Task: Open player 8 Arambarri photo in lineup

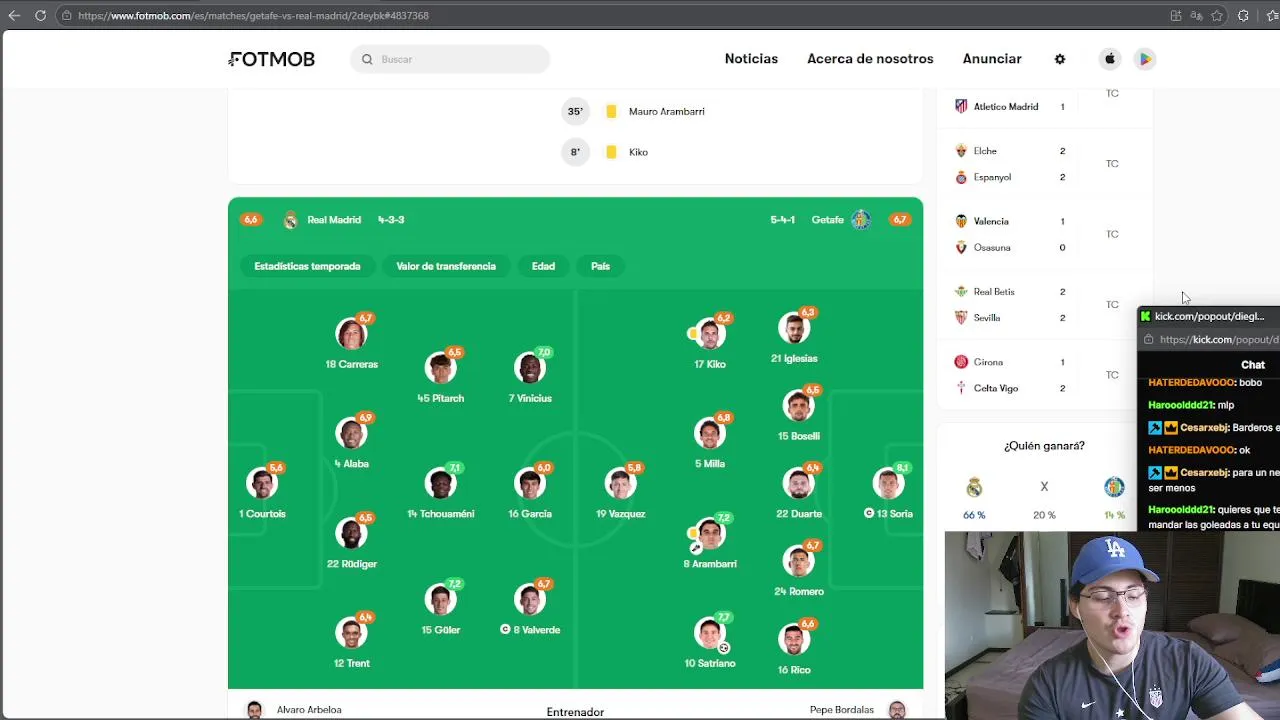Action: (x=710, y=534)
